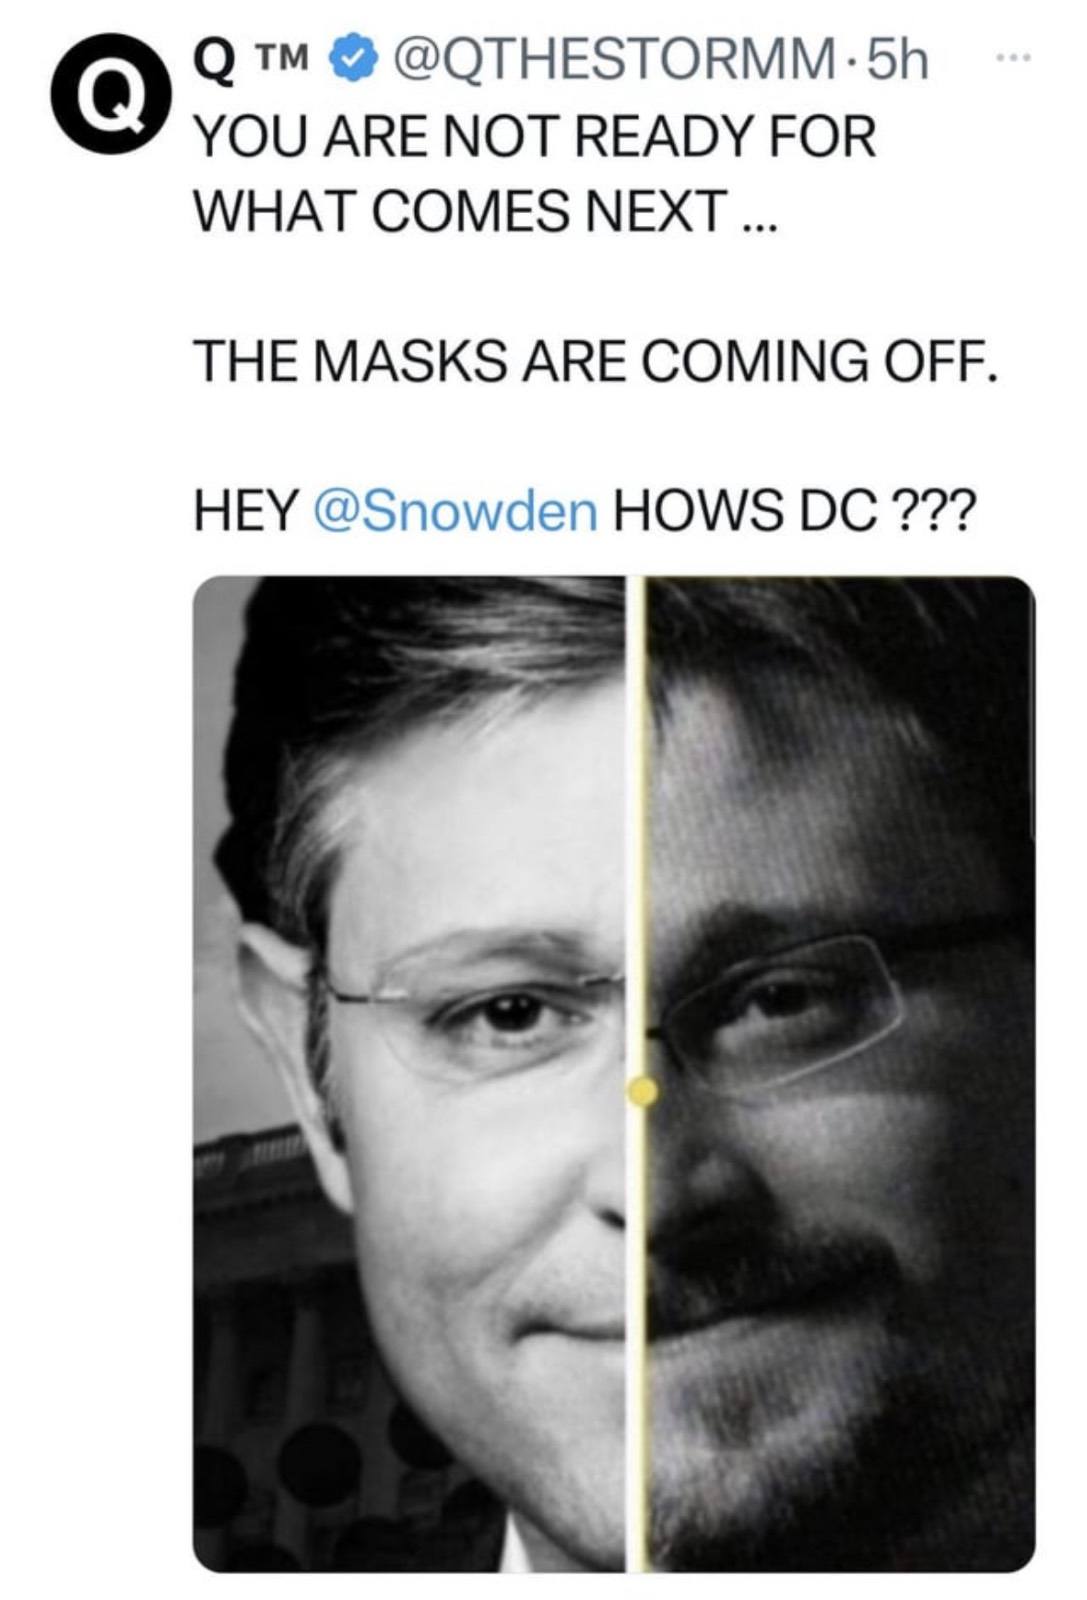Click the rectangular glasses lens on right face
This screenshot has width=1087, height=1600.
pos(780,1010)
